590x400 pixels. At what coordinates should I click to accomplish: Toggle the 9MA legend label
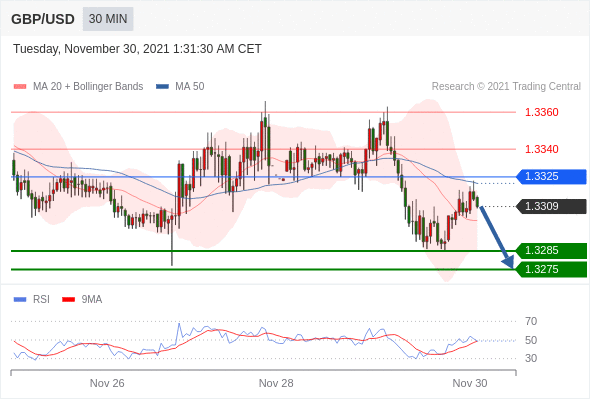92,300
